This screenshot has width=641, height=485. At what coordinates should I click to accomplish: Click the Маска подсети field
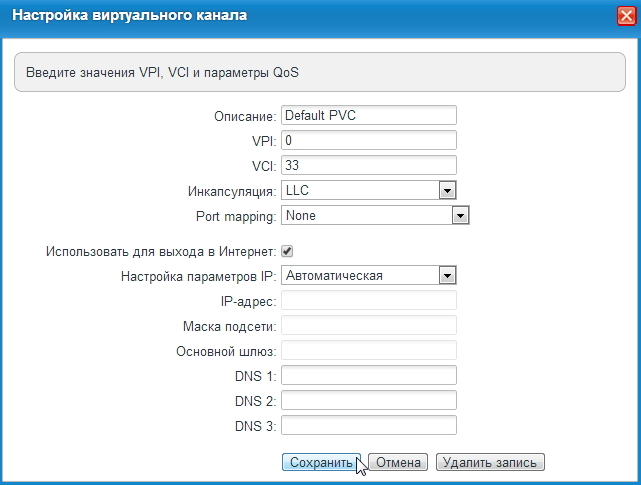[x=368, y=325]
